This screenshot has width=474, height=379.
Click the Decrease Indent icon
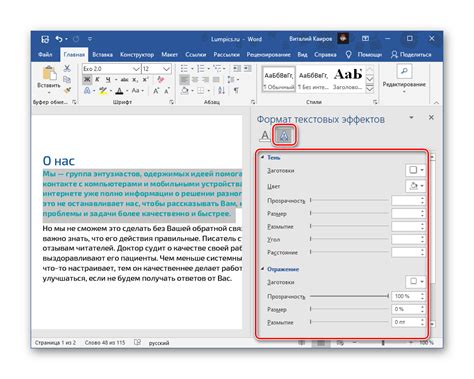(x=237, y=68)
